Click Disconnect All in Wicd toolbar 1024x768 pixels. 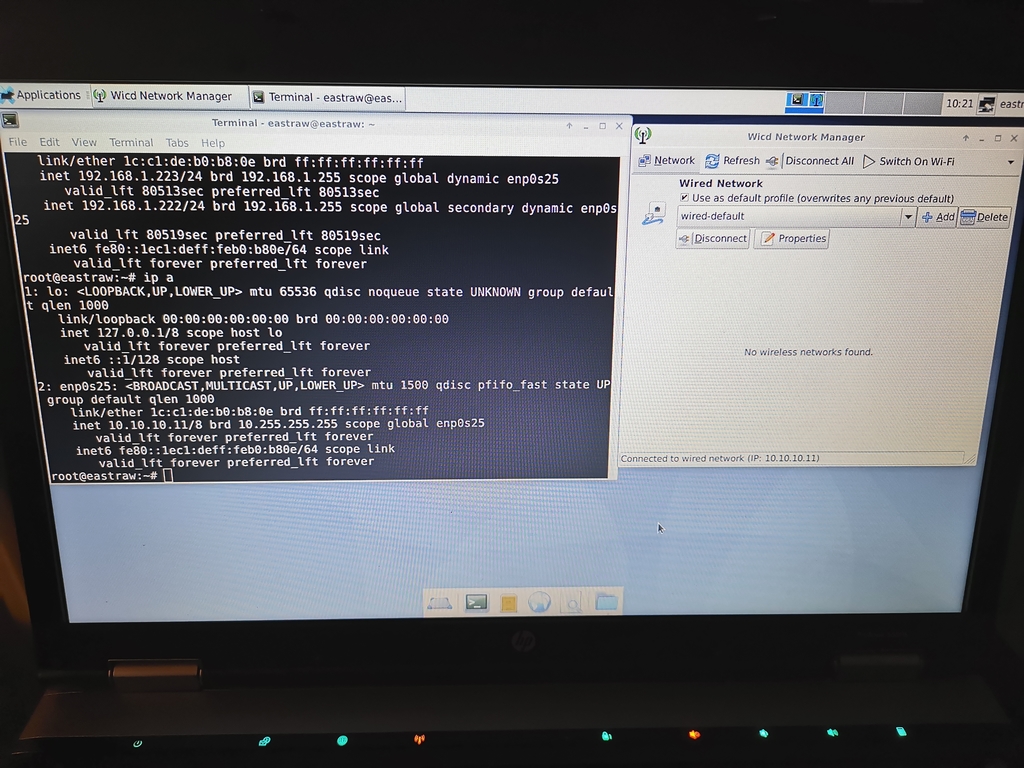[810, 161]
